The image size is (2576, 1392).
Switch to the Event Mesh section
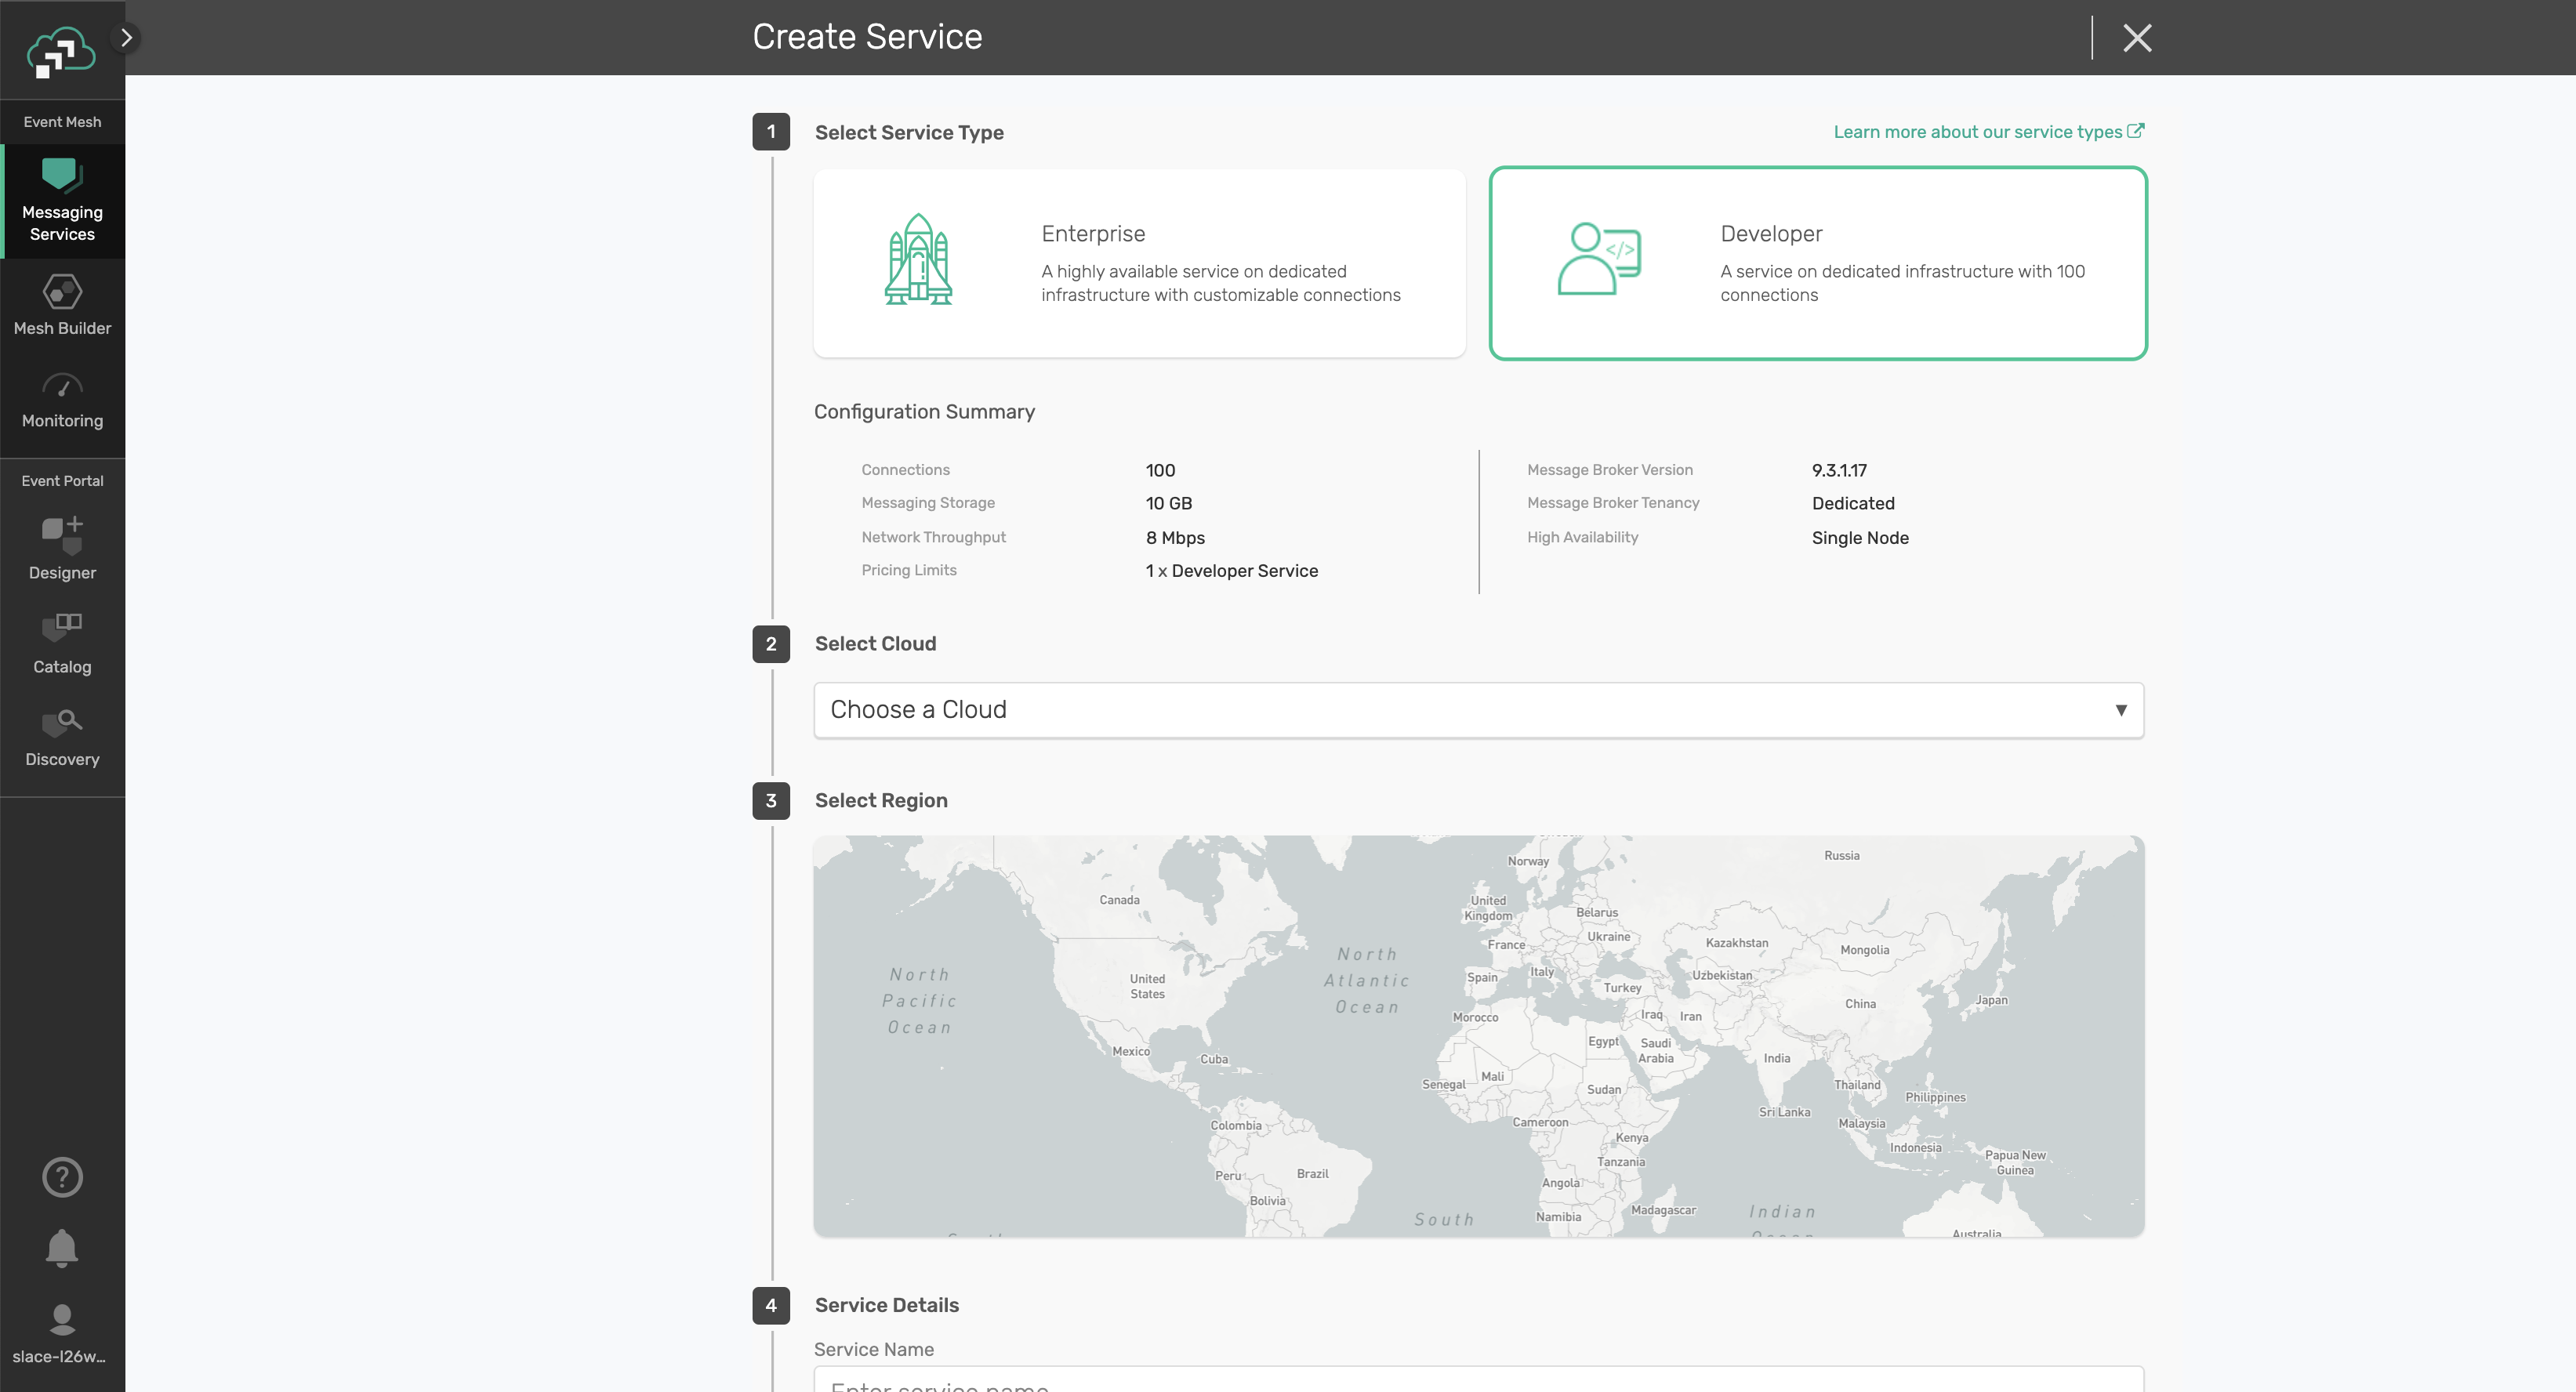click(62, 121)
